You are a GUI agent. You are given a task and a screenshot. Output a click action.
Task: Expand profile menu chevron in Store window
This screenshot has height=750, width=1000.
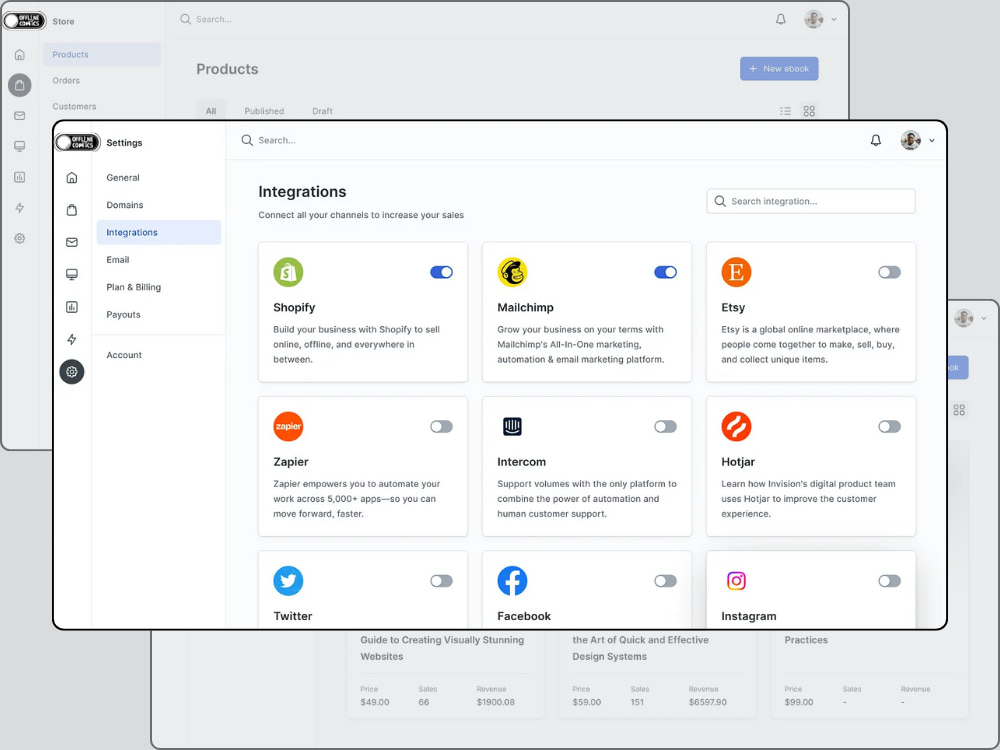tap(834, 19)
